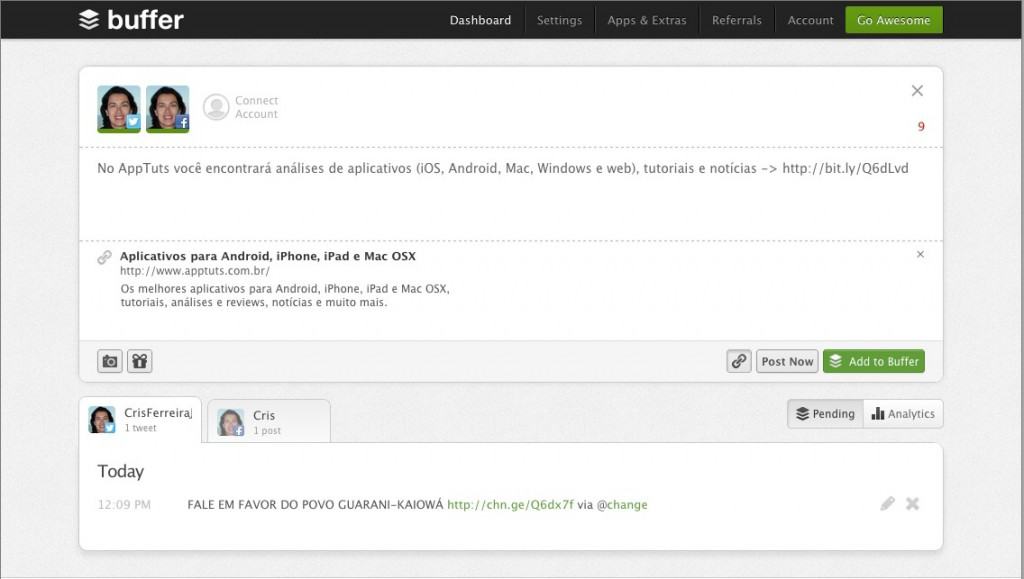1024x579 pixels.
Task: Click the Go Awesome button
Action: click(x=893, y=20)
